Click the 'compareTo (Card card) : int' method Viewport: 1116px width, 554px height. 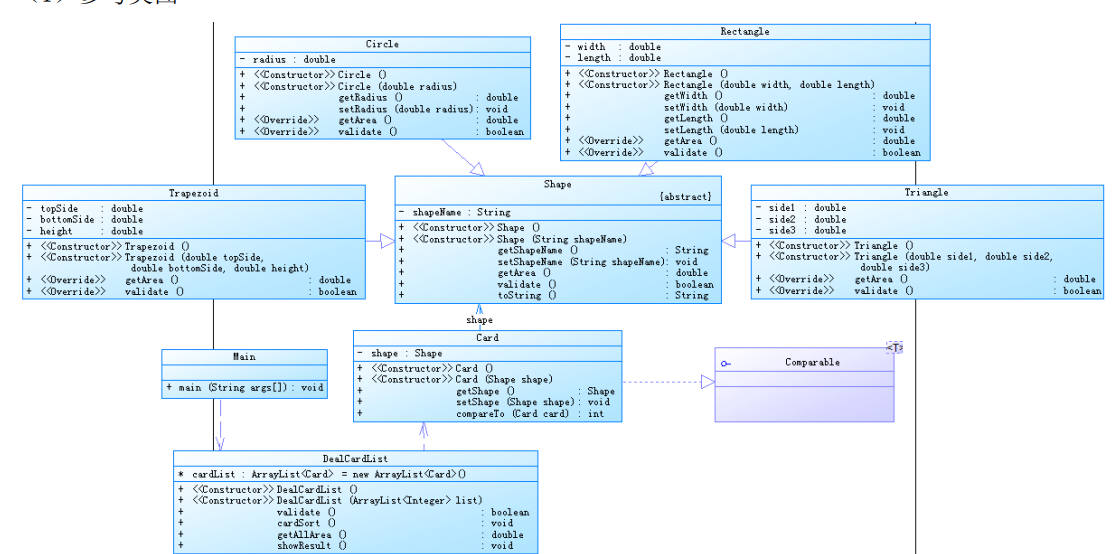click(x=530, y=414)
